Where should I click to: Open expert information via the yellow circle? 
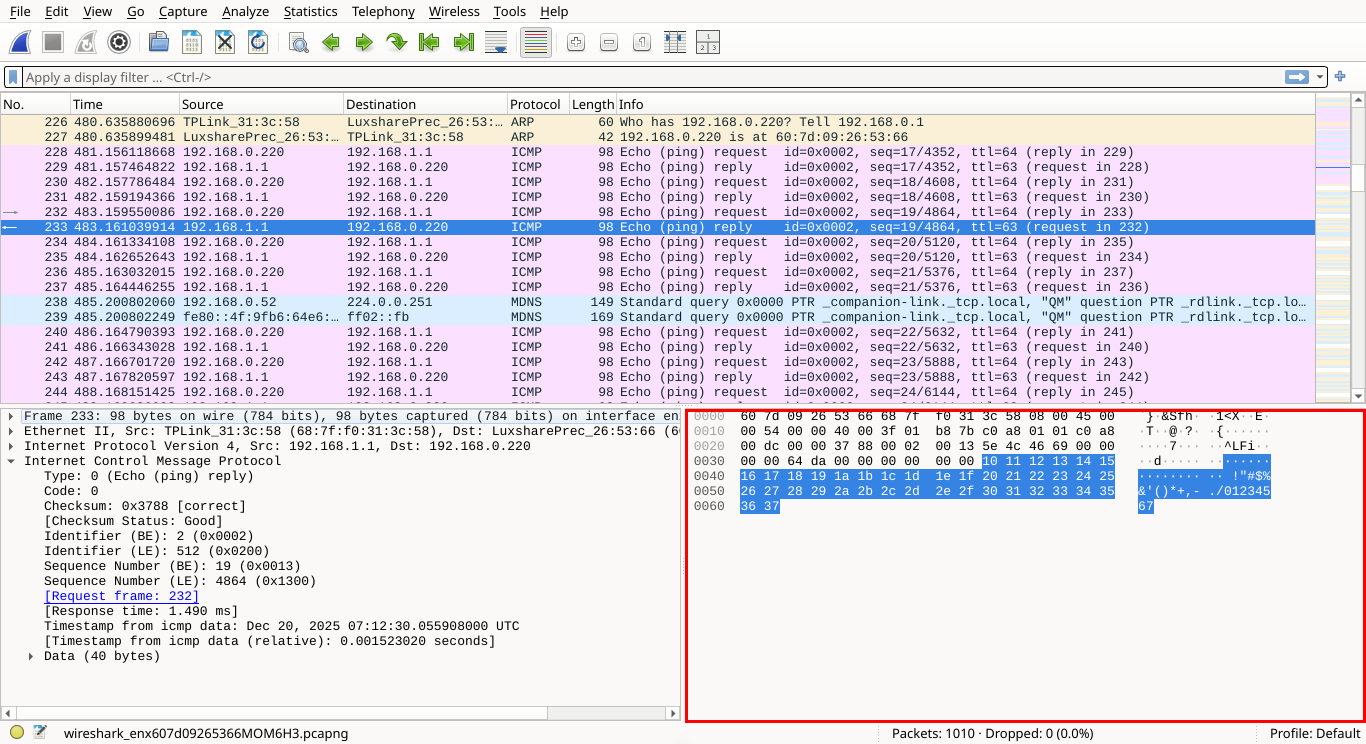16,733
